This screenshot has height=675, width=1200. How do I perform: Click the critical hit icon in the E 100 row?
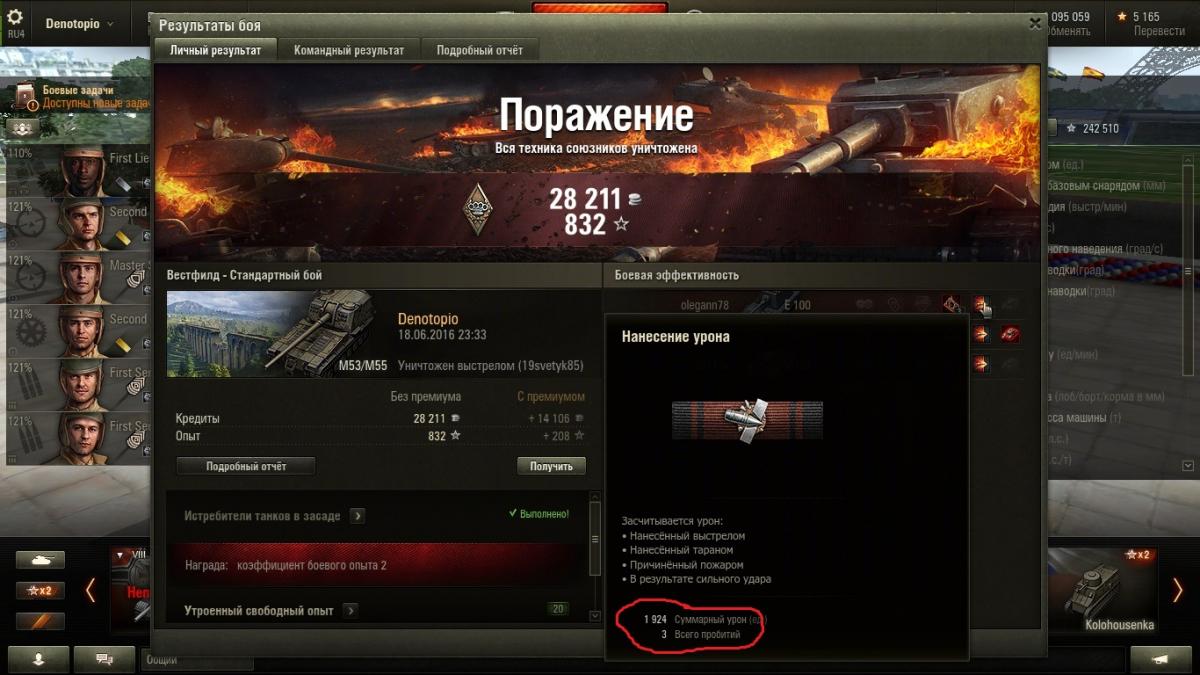pos(951,304)
